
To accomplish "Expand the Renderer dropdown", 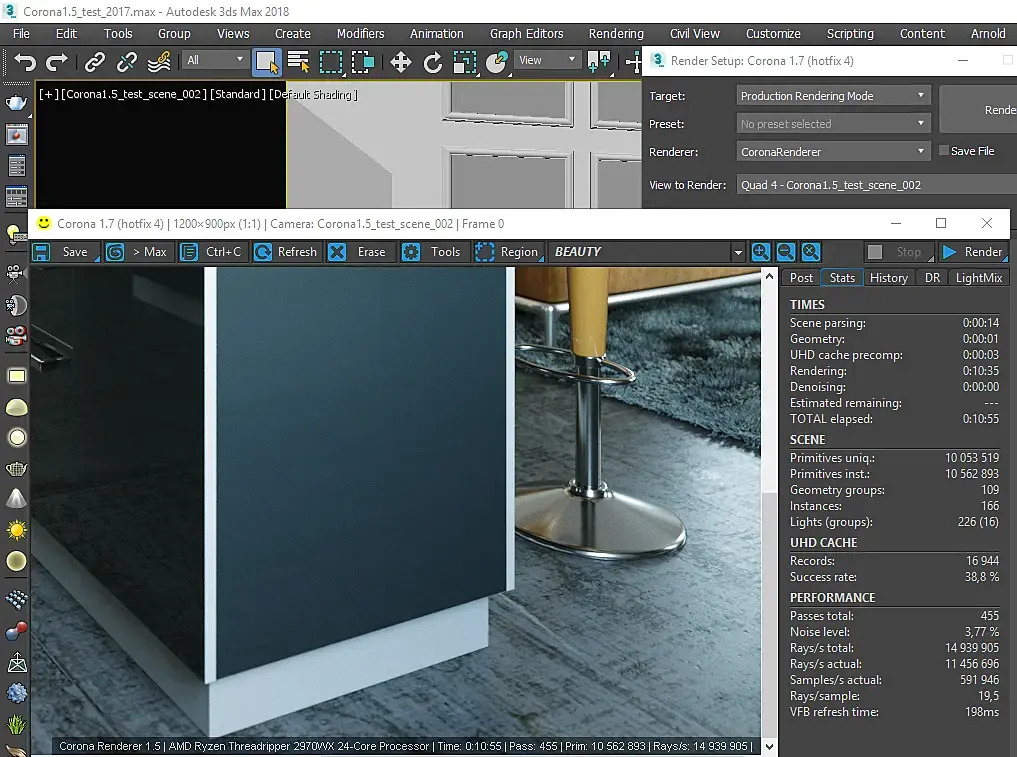I will tap(834, 152).
